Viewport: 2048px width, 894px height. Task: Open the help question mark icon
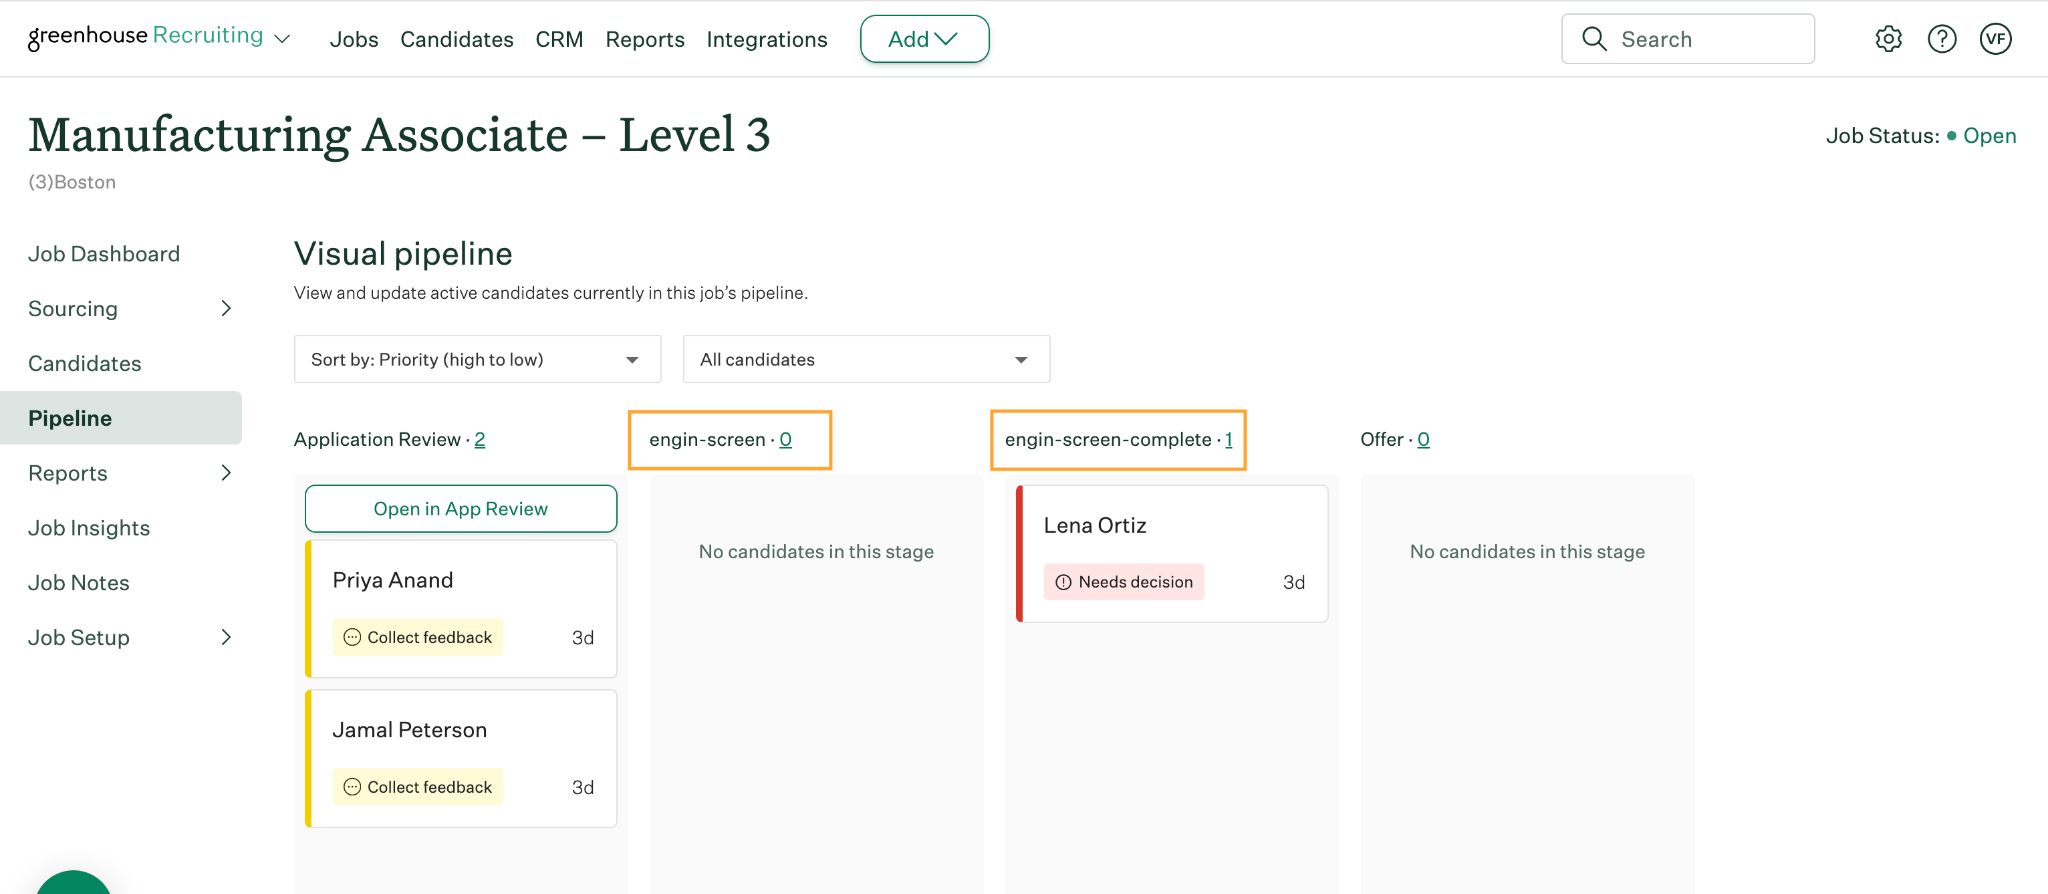click(1942, 39)
